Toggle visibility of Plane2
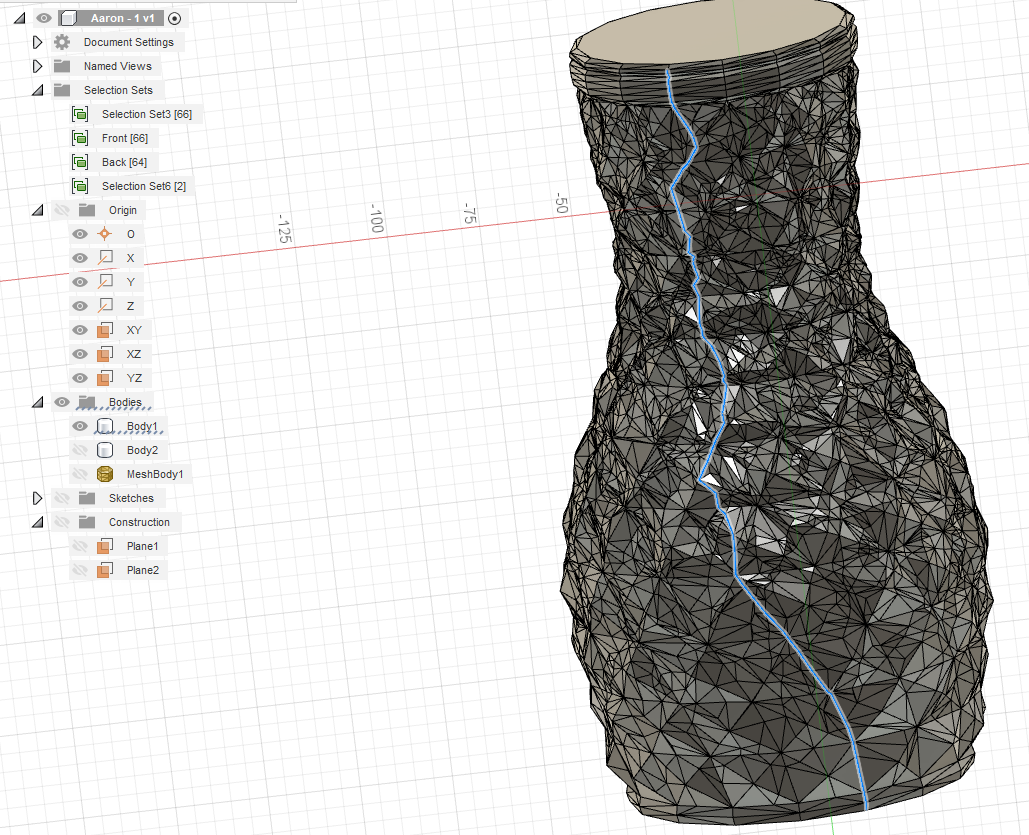The width and height of the screenshot is (1029, 835). [x=80, y=570]
